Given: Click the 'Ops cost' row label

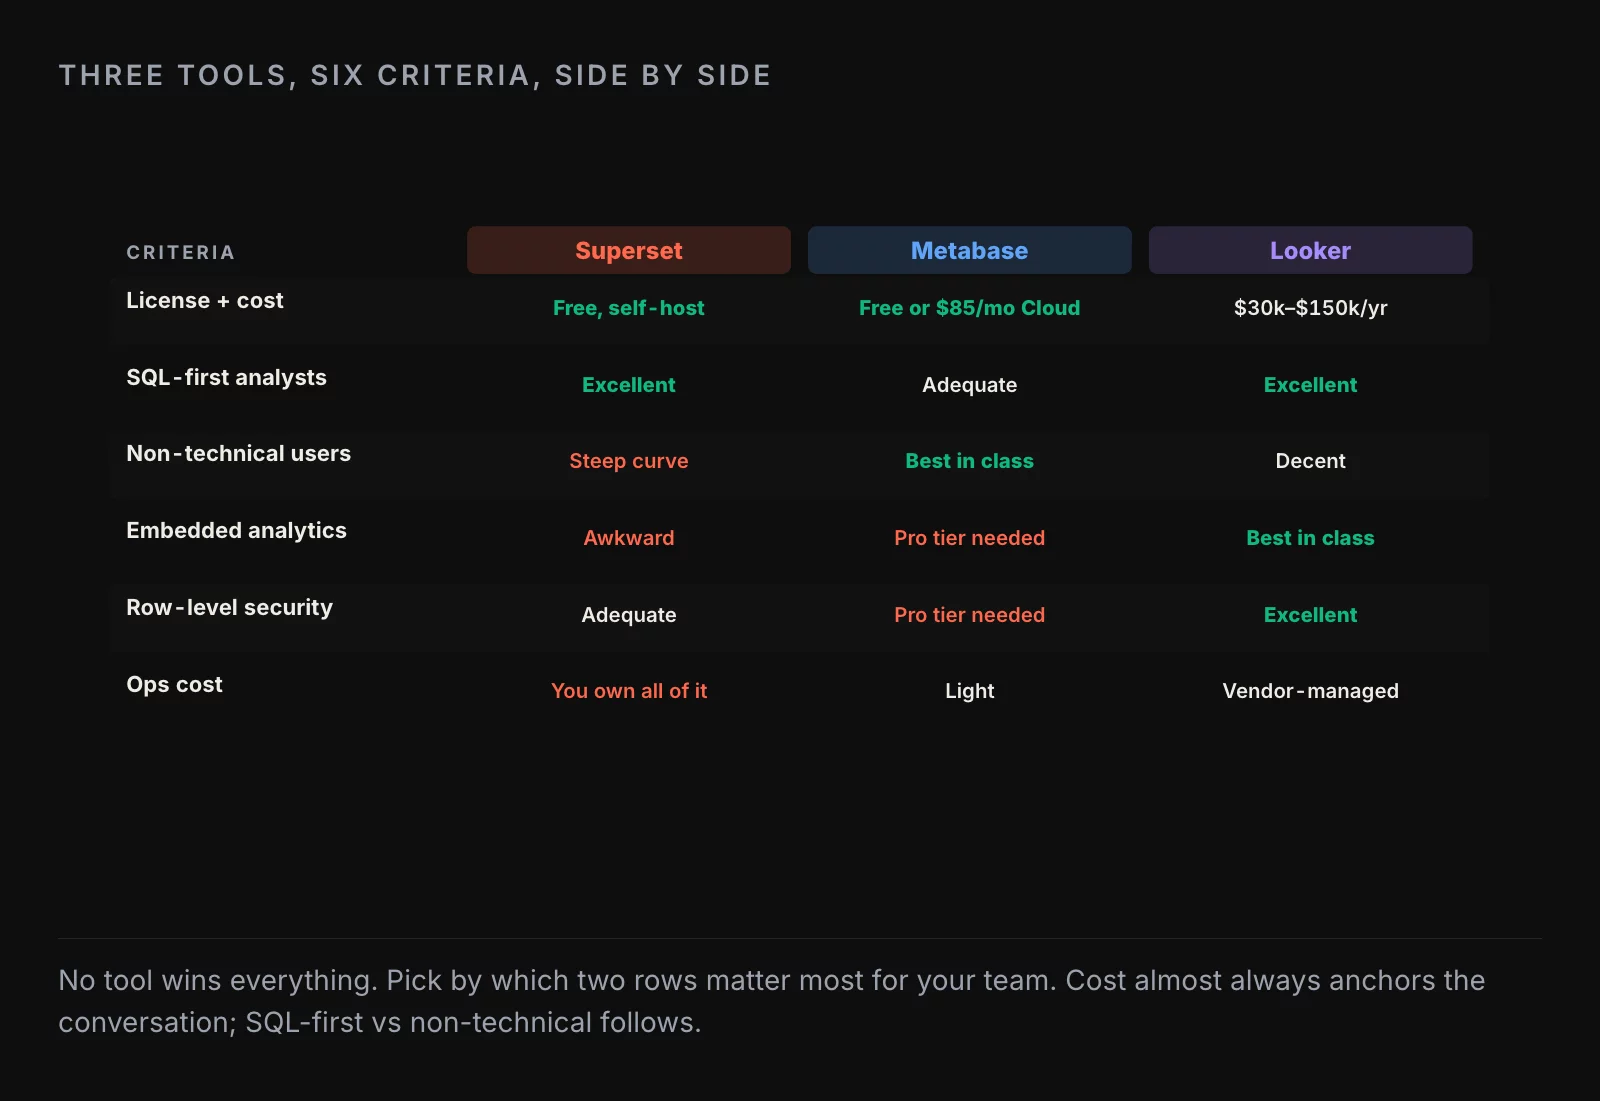Looking at the screenshot, I should click(174, 684).
